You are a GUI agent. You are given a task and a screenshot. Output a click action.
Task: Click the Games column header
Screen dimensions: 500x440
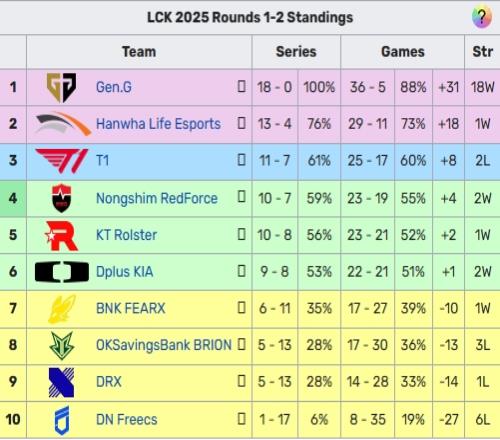(403, 52)
